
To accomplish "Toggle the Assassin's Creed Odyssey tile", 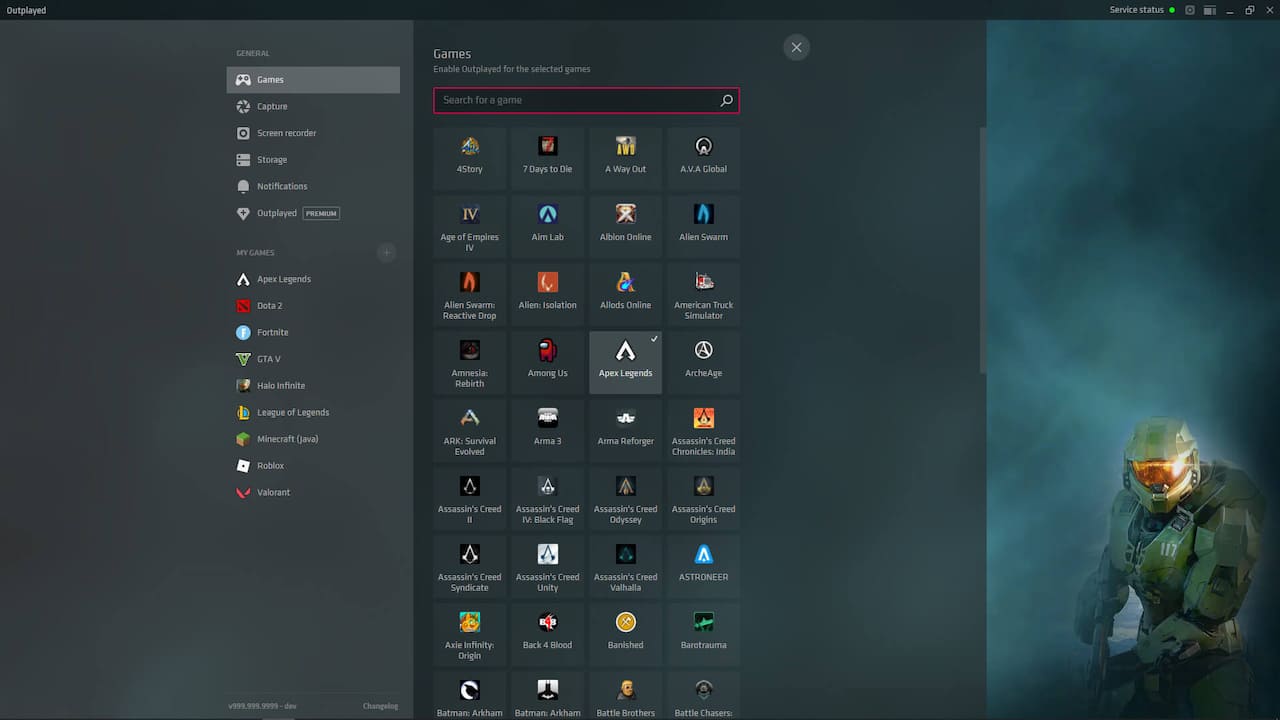I will pyautogui.click(x=626, y=498).
